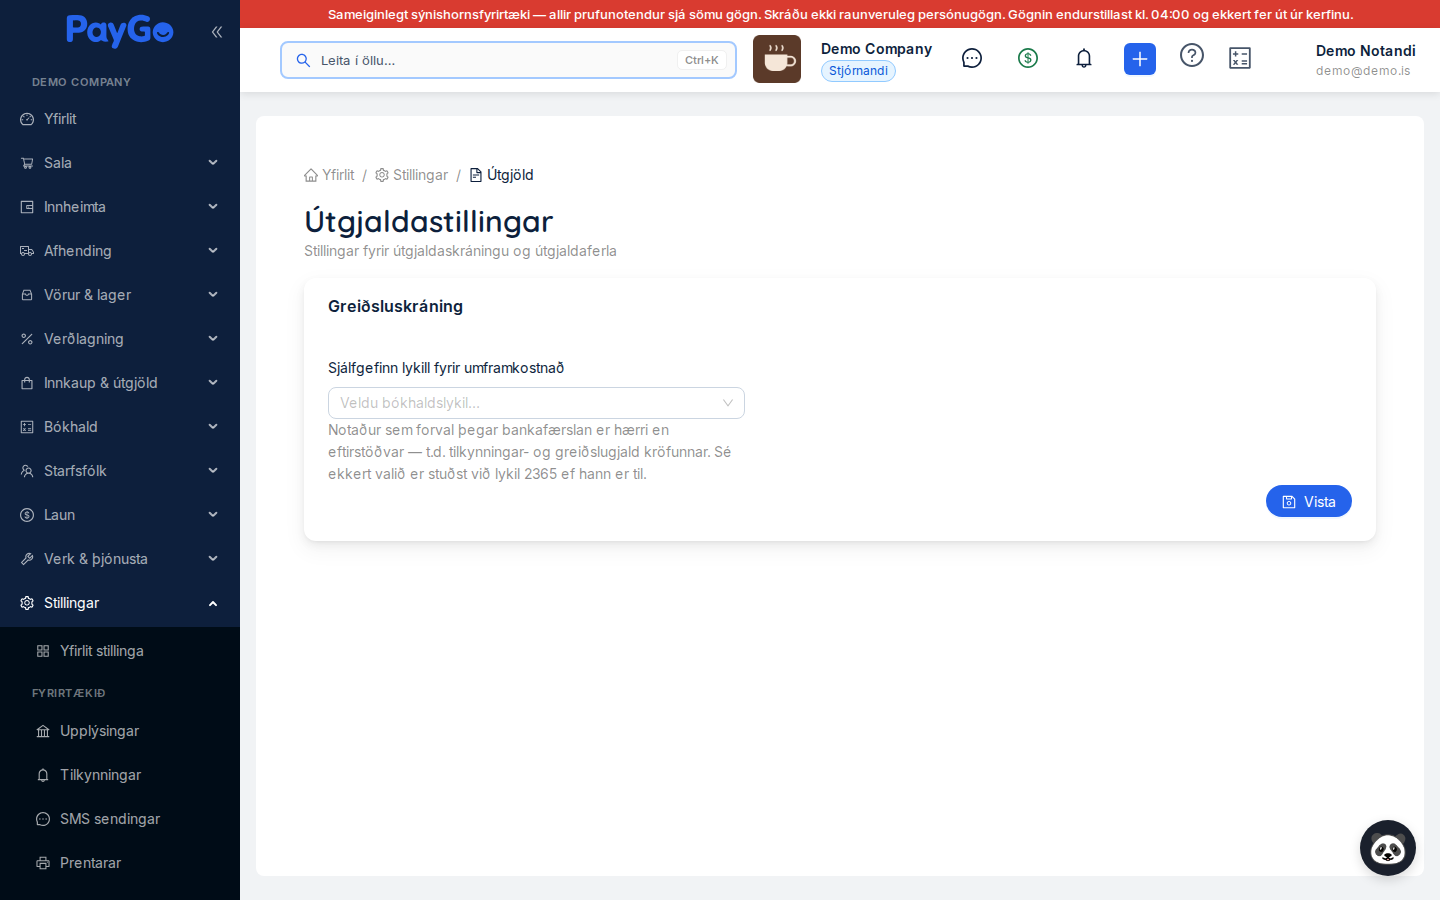Click the Stjórnandi role badge
Image resolution: width=1440 pixels, height=900 pixels.
[x=858, y=71]
